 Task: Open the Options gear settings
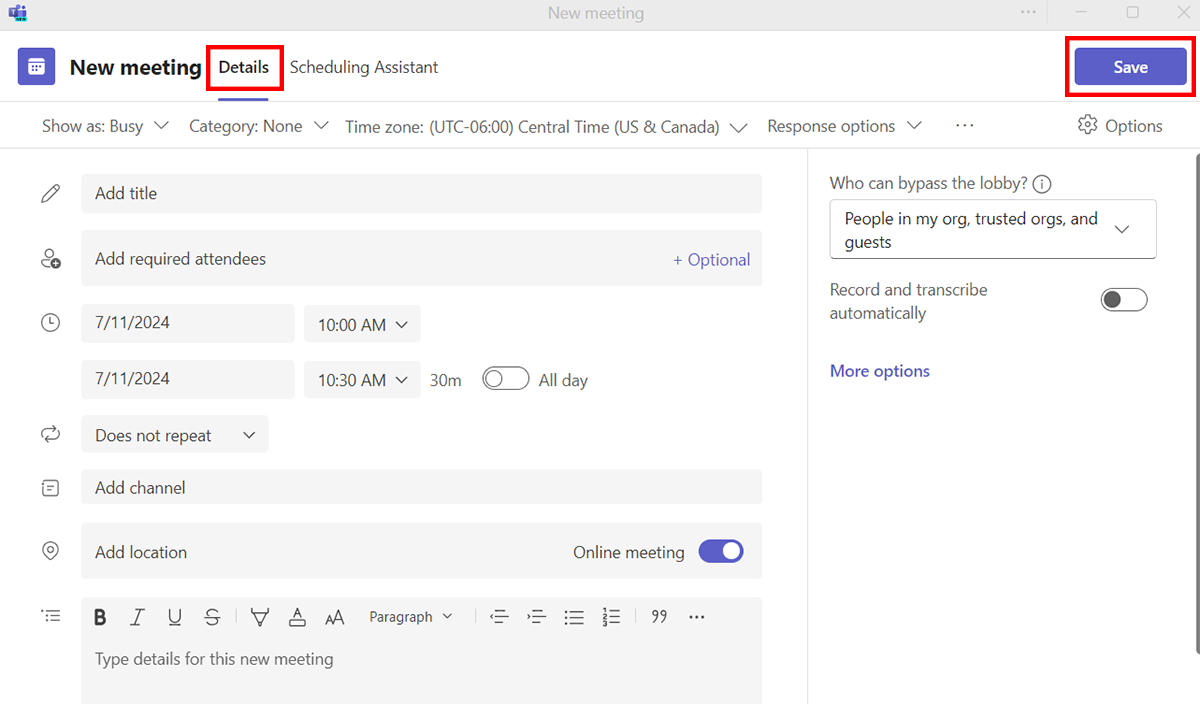[x=1119, y=126]
